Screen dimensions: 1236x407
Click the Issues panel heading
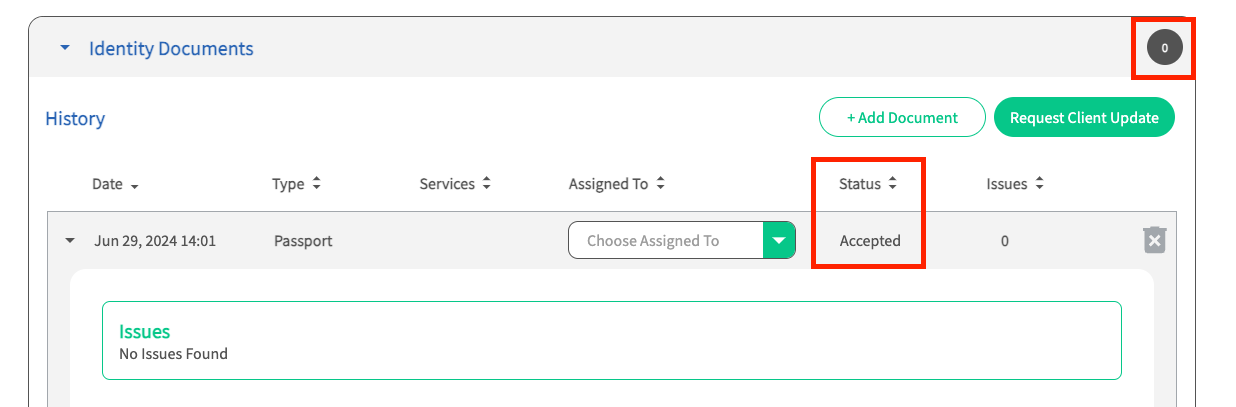145,332
